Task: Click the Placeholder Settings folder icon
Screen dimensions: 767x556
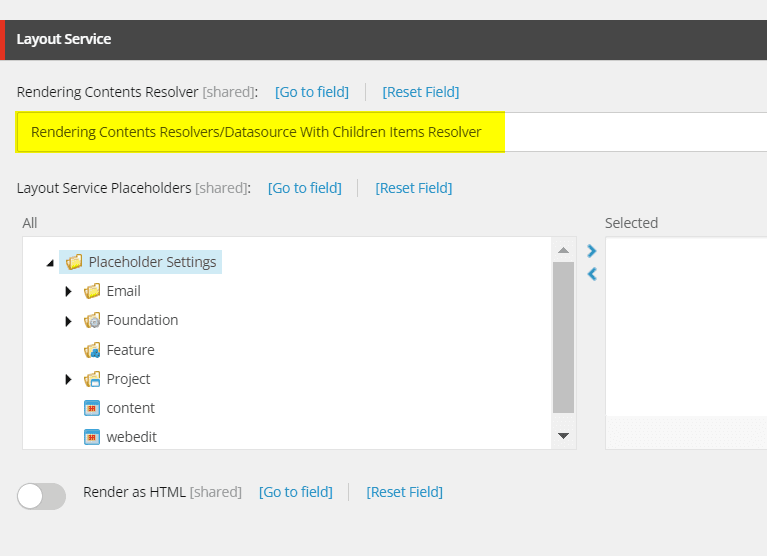Action: pyautogui.click(x=74, y=262)
